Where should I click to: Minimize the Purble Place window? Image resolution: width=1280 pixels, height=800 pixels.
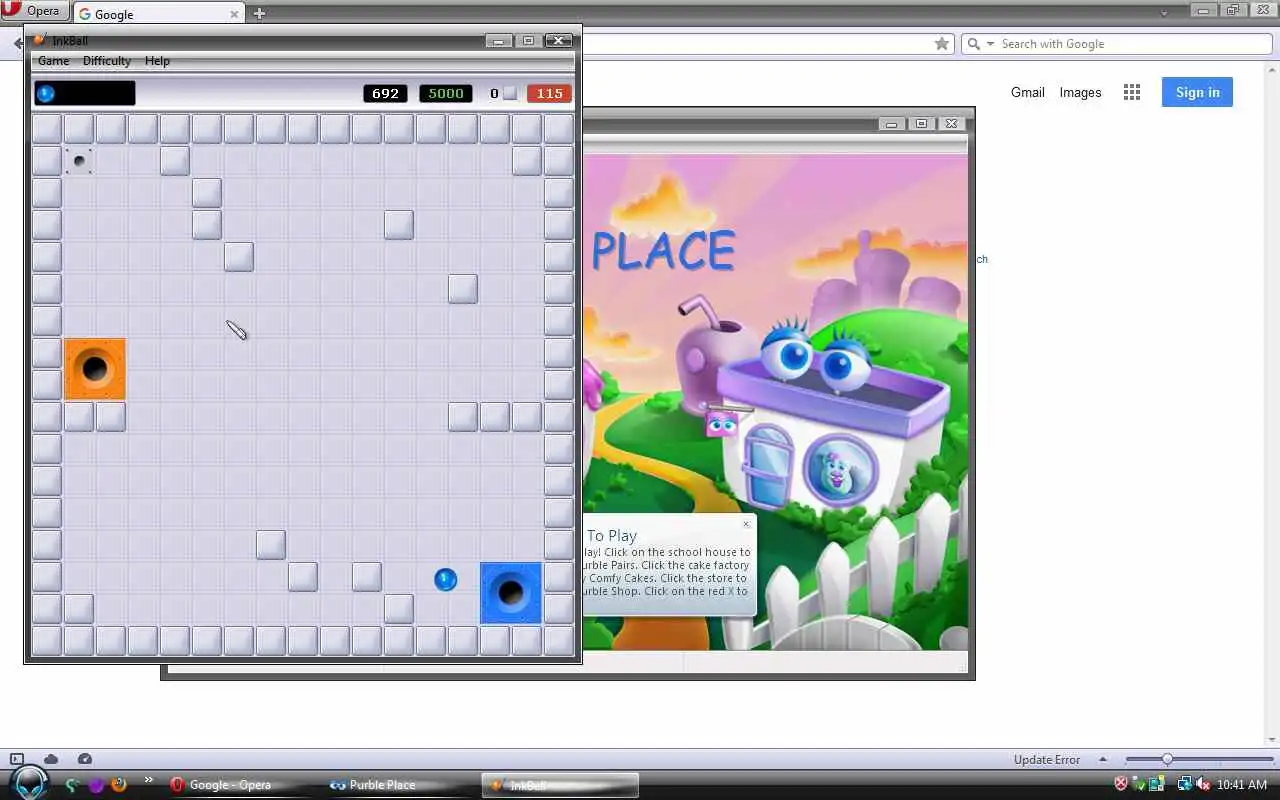[x=890, y=124]
